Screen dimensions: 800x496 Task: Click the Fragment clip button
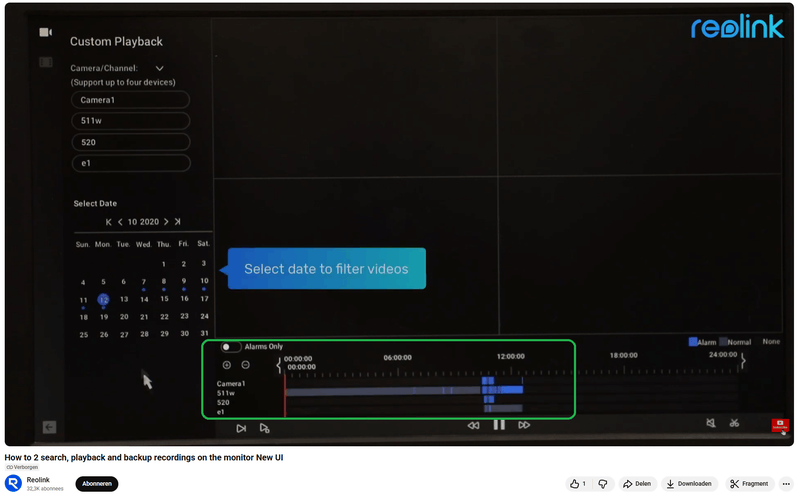point(749,484)
